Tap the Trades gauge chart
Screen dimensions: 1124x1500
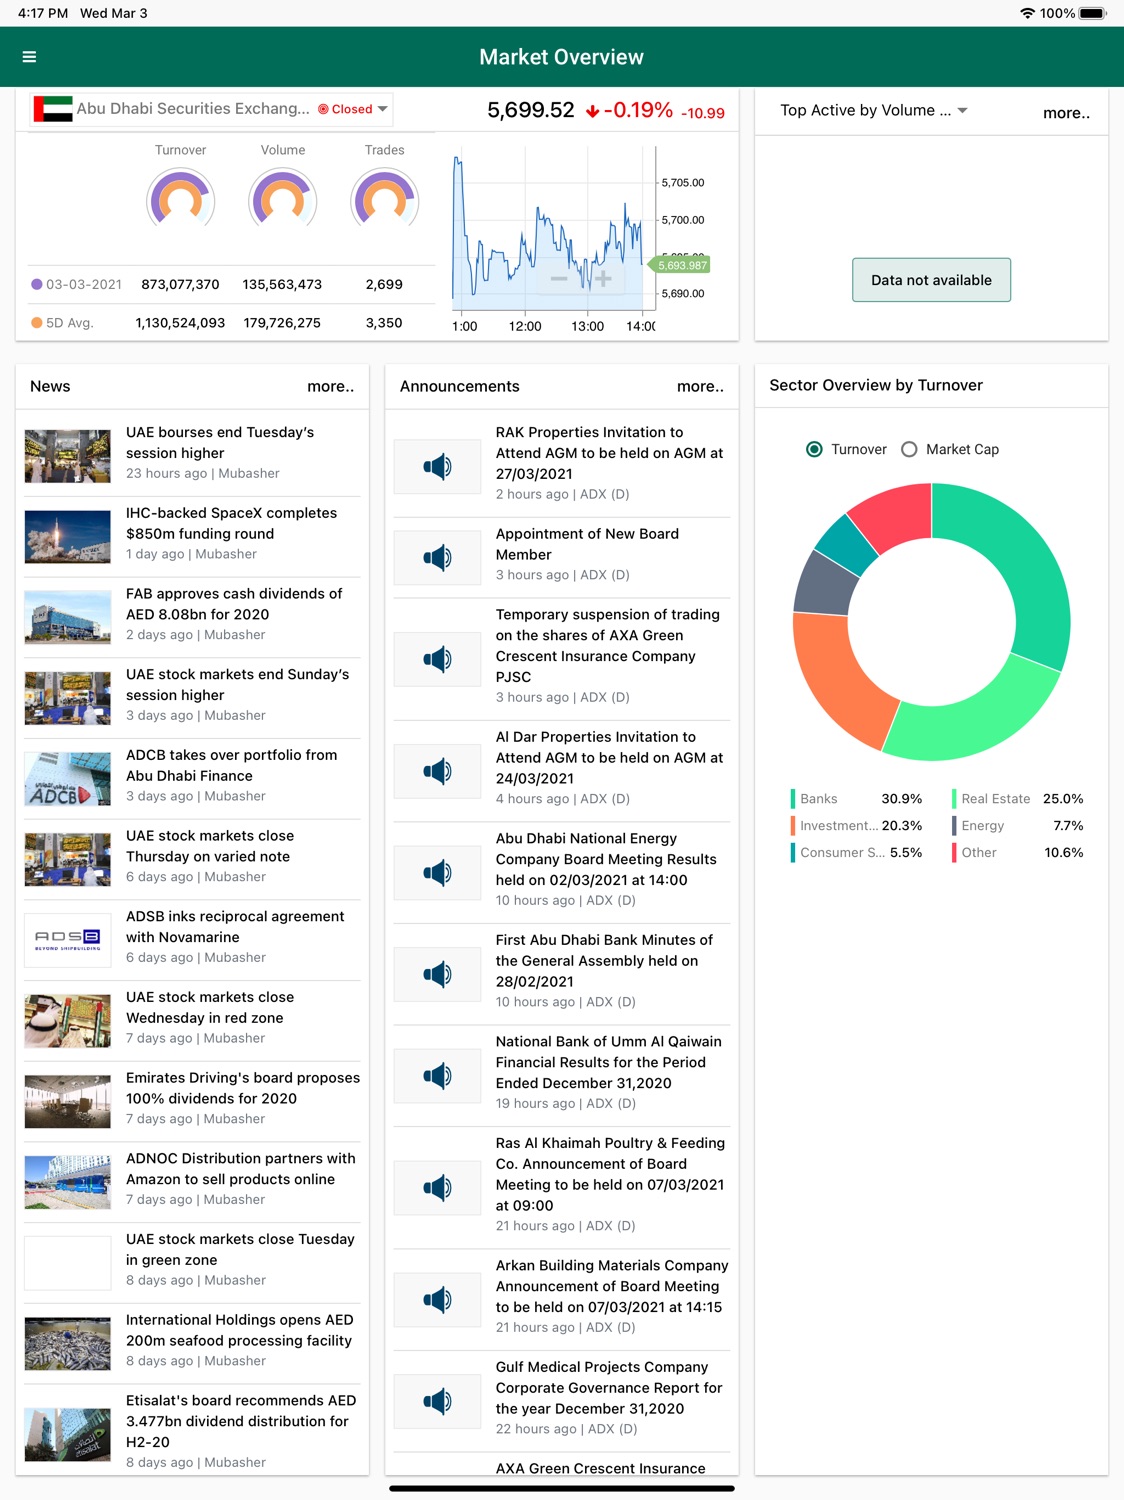pyautogui.click(x=385, y=199)
